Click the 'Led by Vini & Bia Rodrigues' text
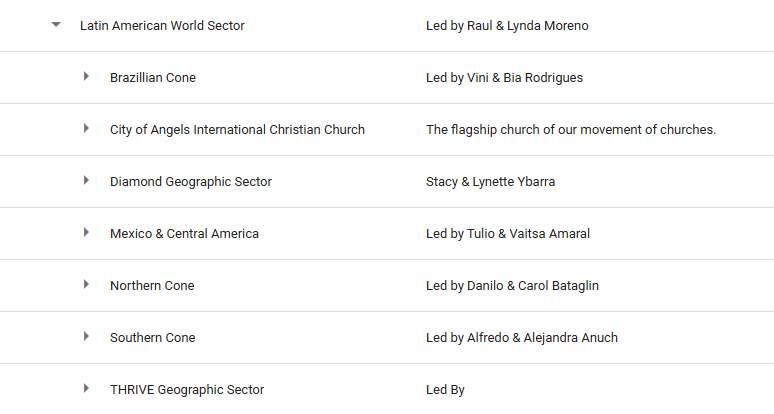The image size is (774, 414). (x=504, y=78)
